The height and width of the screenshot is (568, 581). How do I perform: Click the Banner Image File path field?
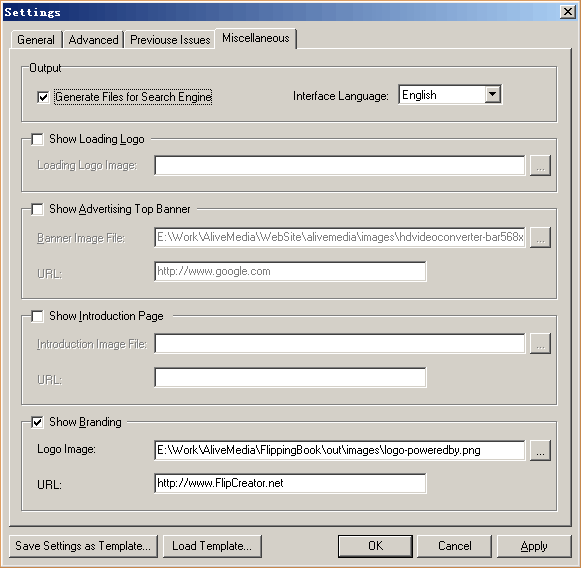tap(339, 238)
